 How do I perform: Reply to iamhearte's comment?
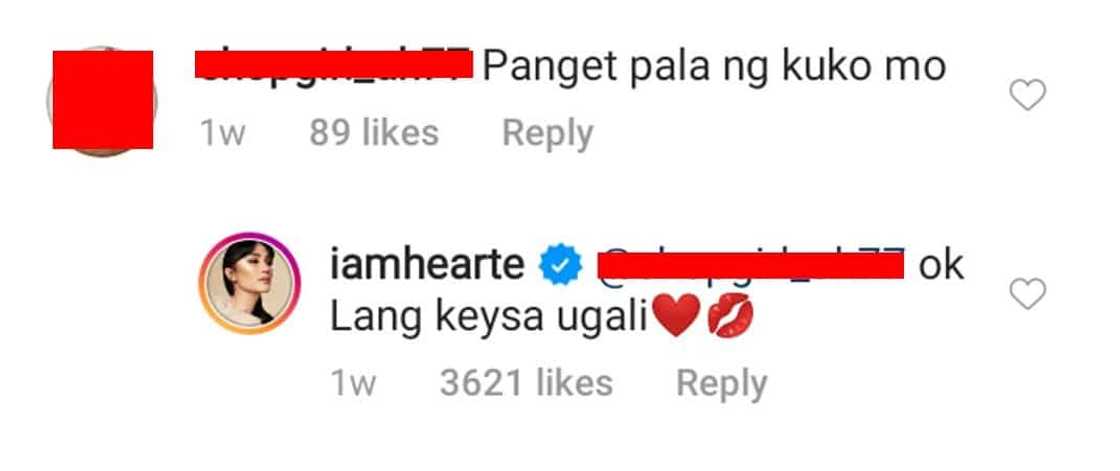click(x=721, y=384)
